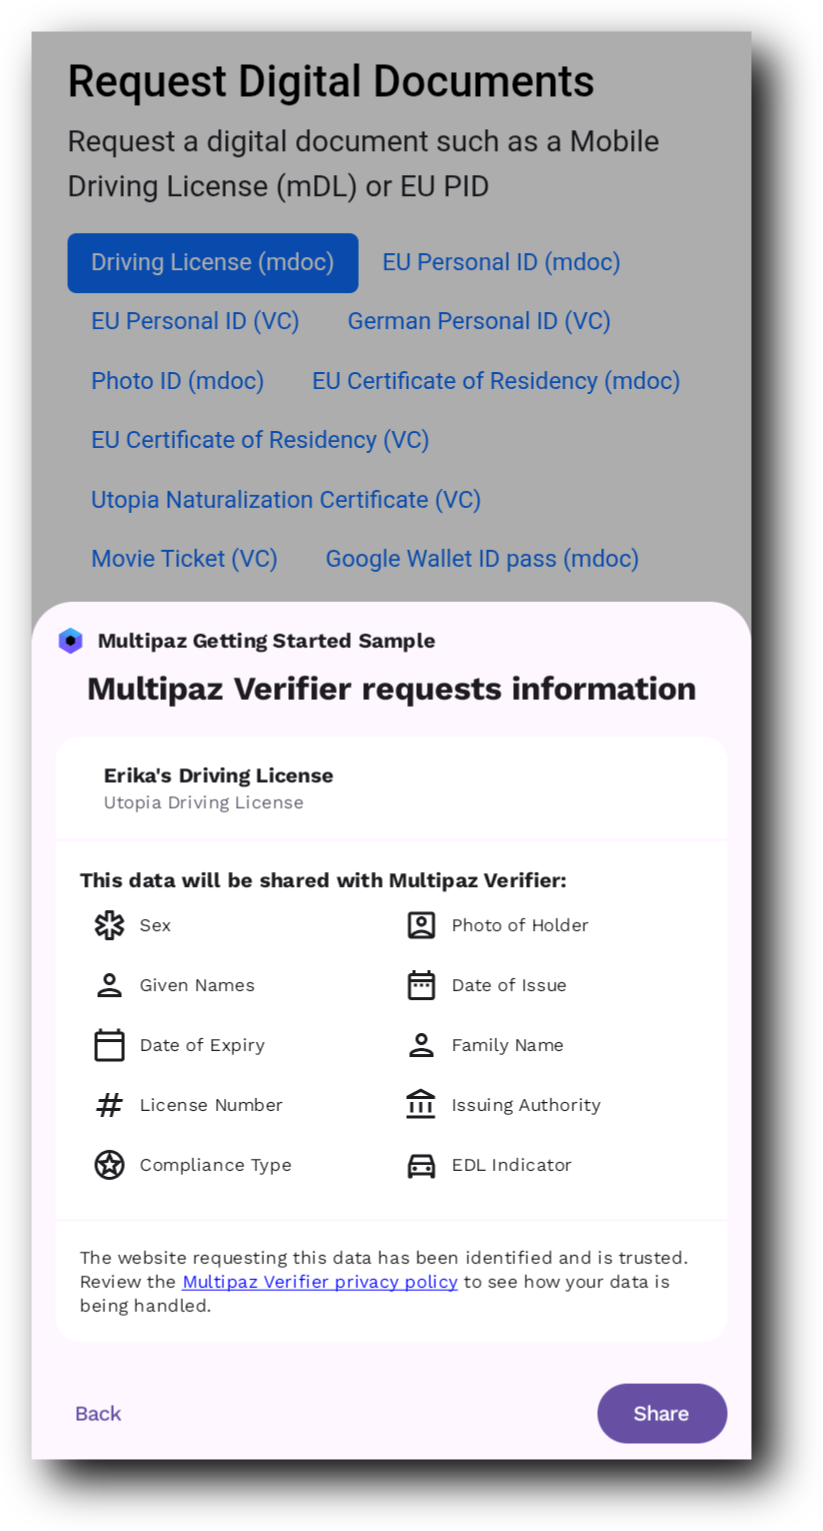Click the Multipaz hexagon app logo
Screen dimensions: 823x1531
[70, 641]
